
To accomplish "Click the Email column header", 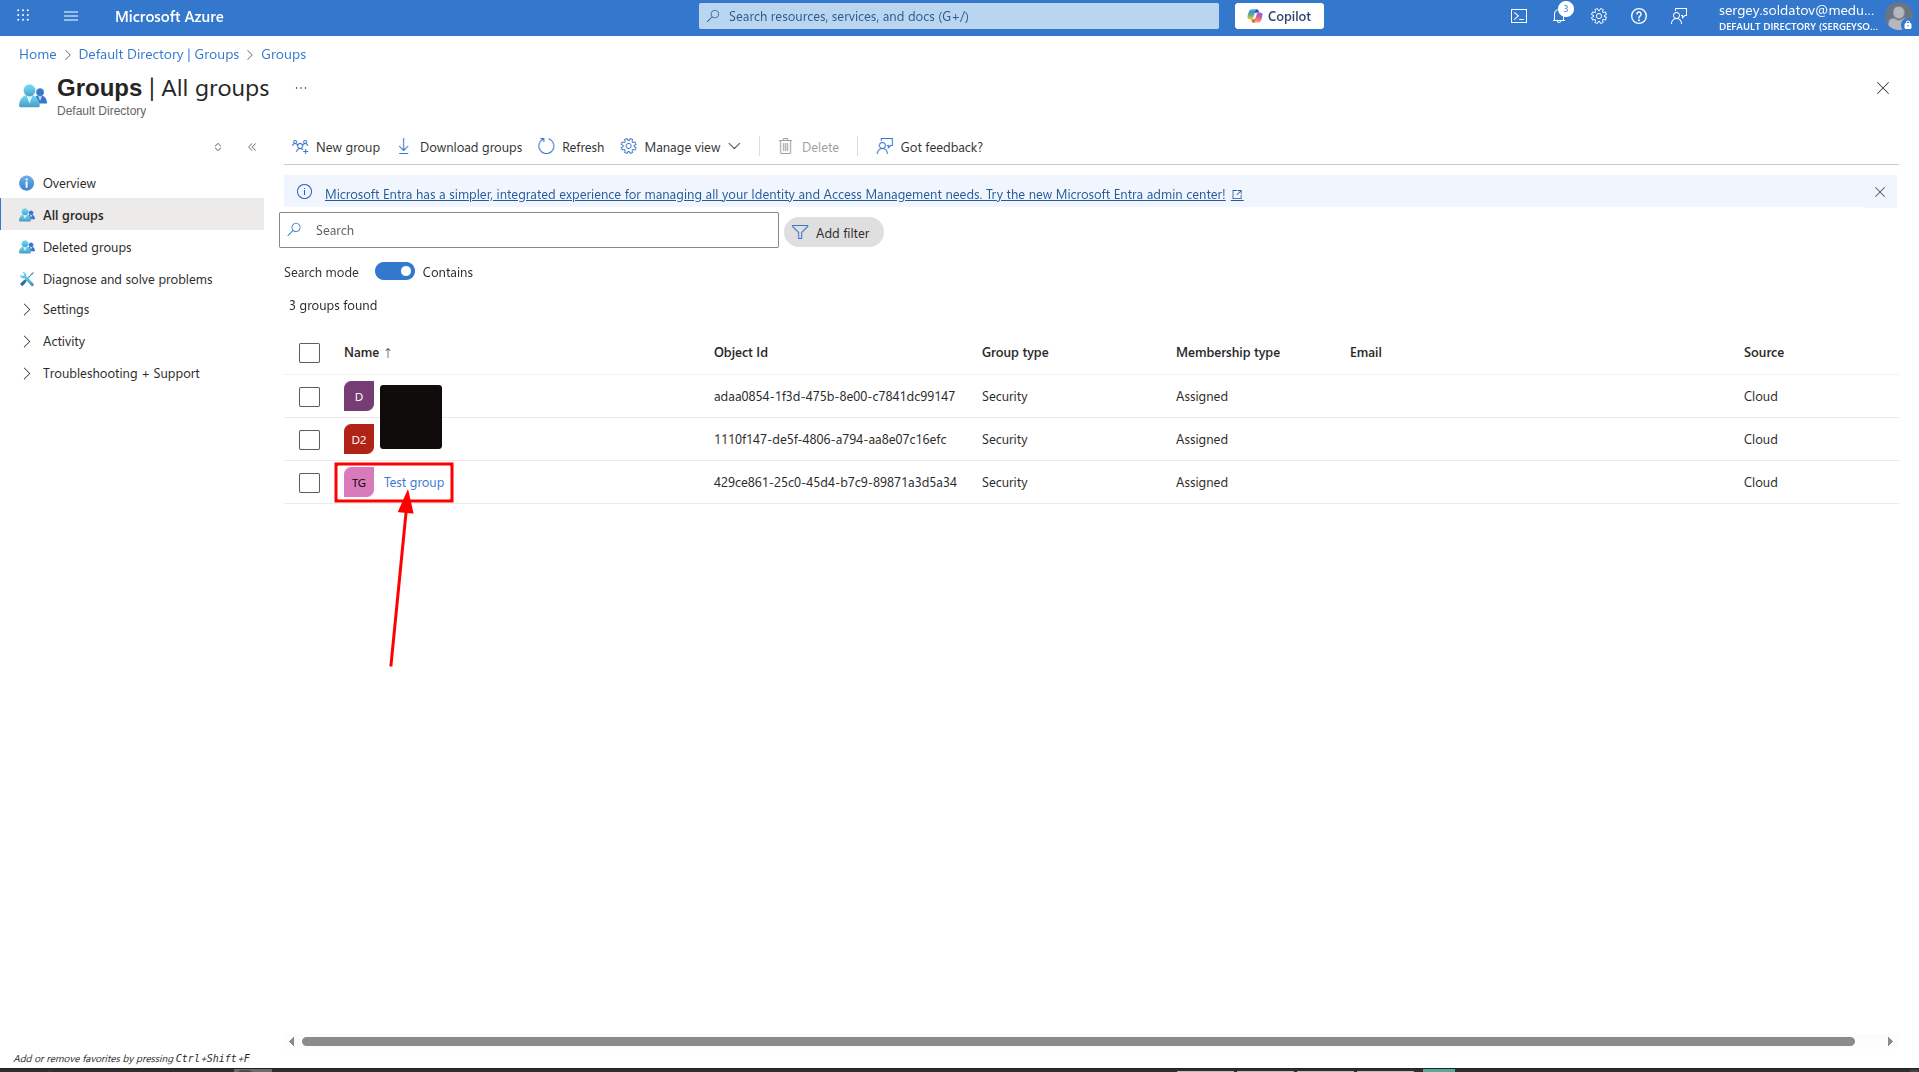I will click(1366, 353).
